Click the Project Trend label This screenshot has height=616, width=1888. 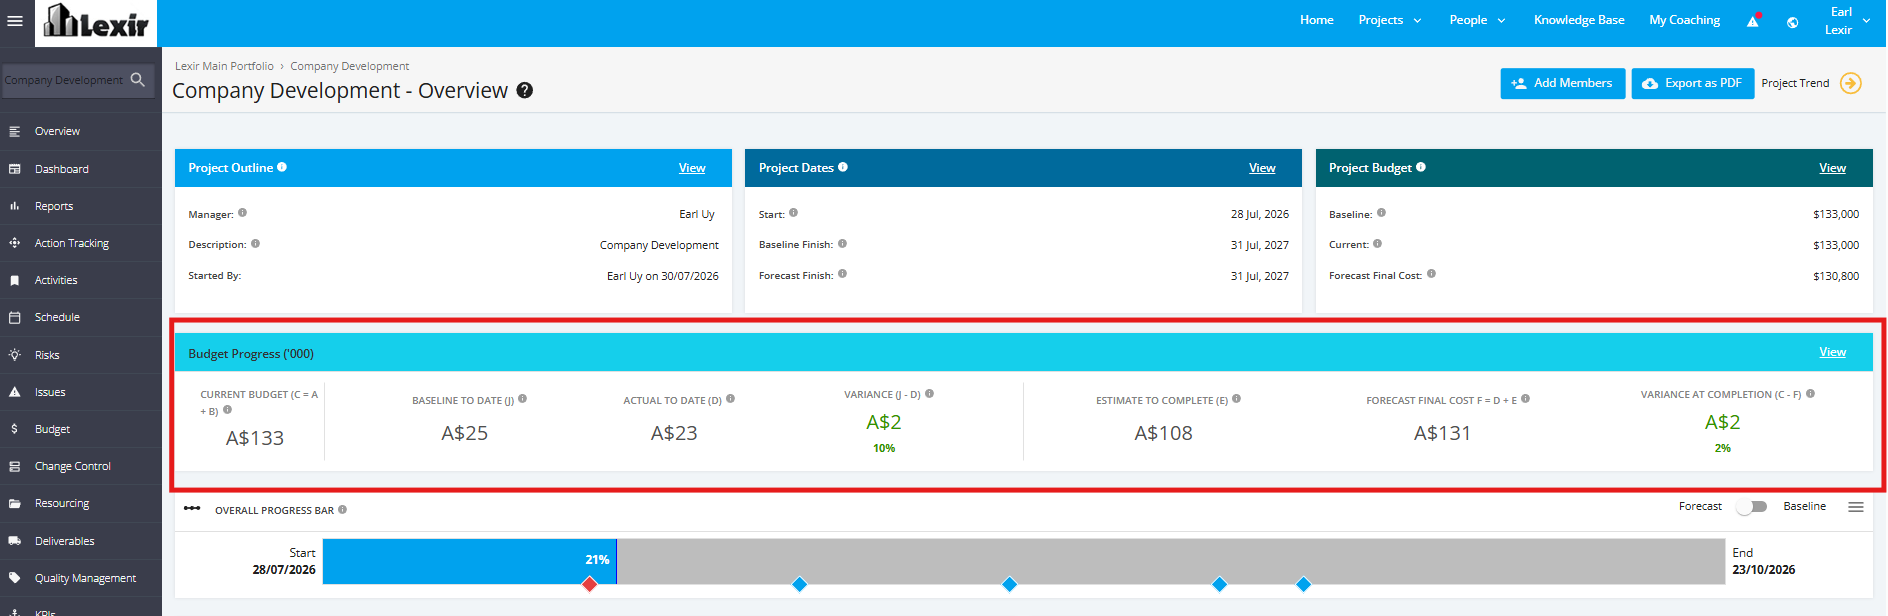click(x=1795, y=83)
